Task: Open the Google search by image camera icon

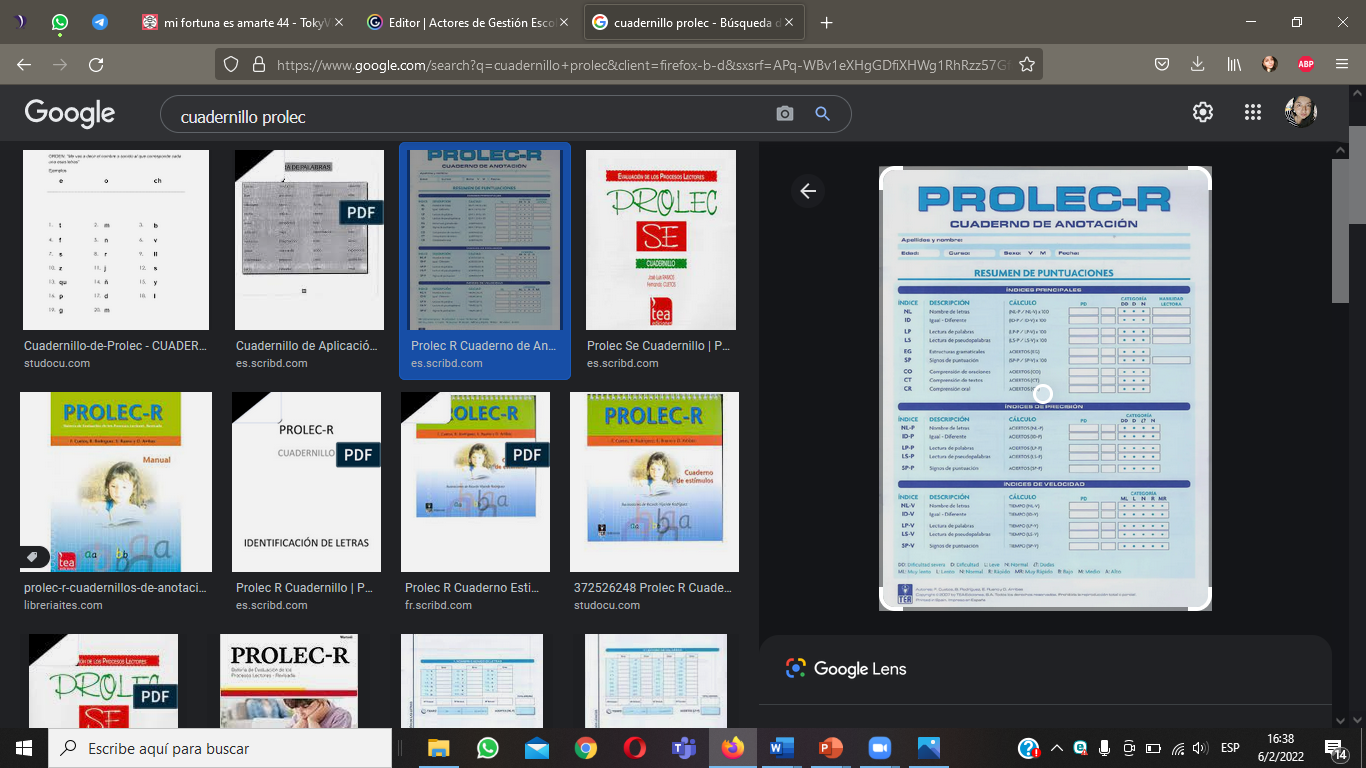Action: 786,113
